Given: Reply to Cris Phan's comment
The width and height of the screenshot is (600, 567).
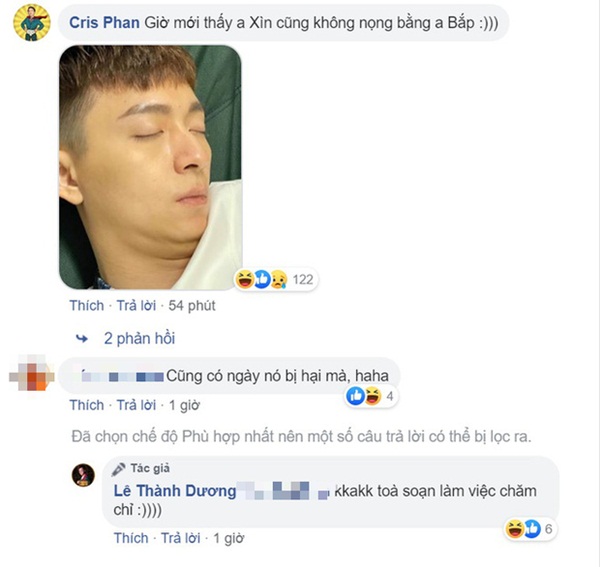Looking at the screenshot, I should tap(136, 306).
